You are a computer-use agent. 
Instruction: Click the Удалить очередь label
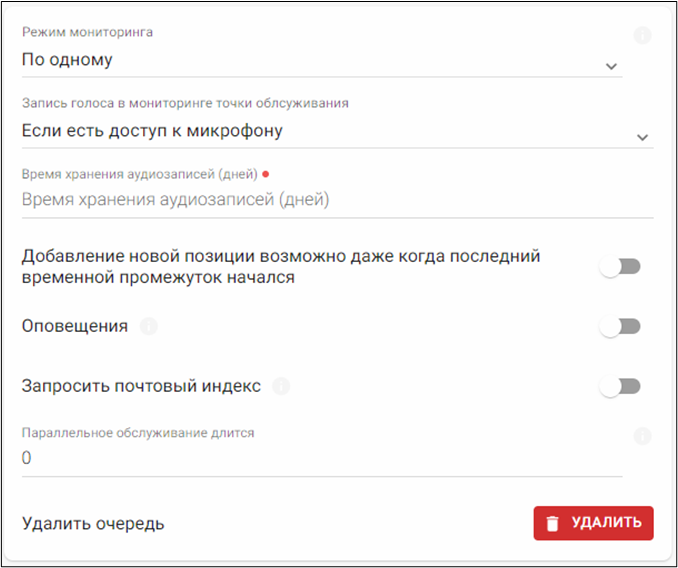pyautogui.click(x=93, y=523)
